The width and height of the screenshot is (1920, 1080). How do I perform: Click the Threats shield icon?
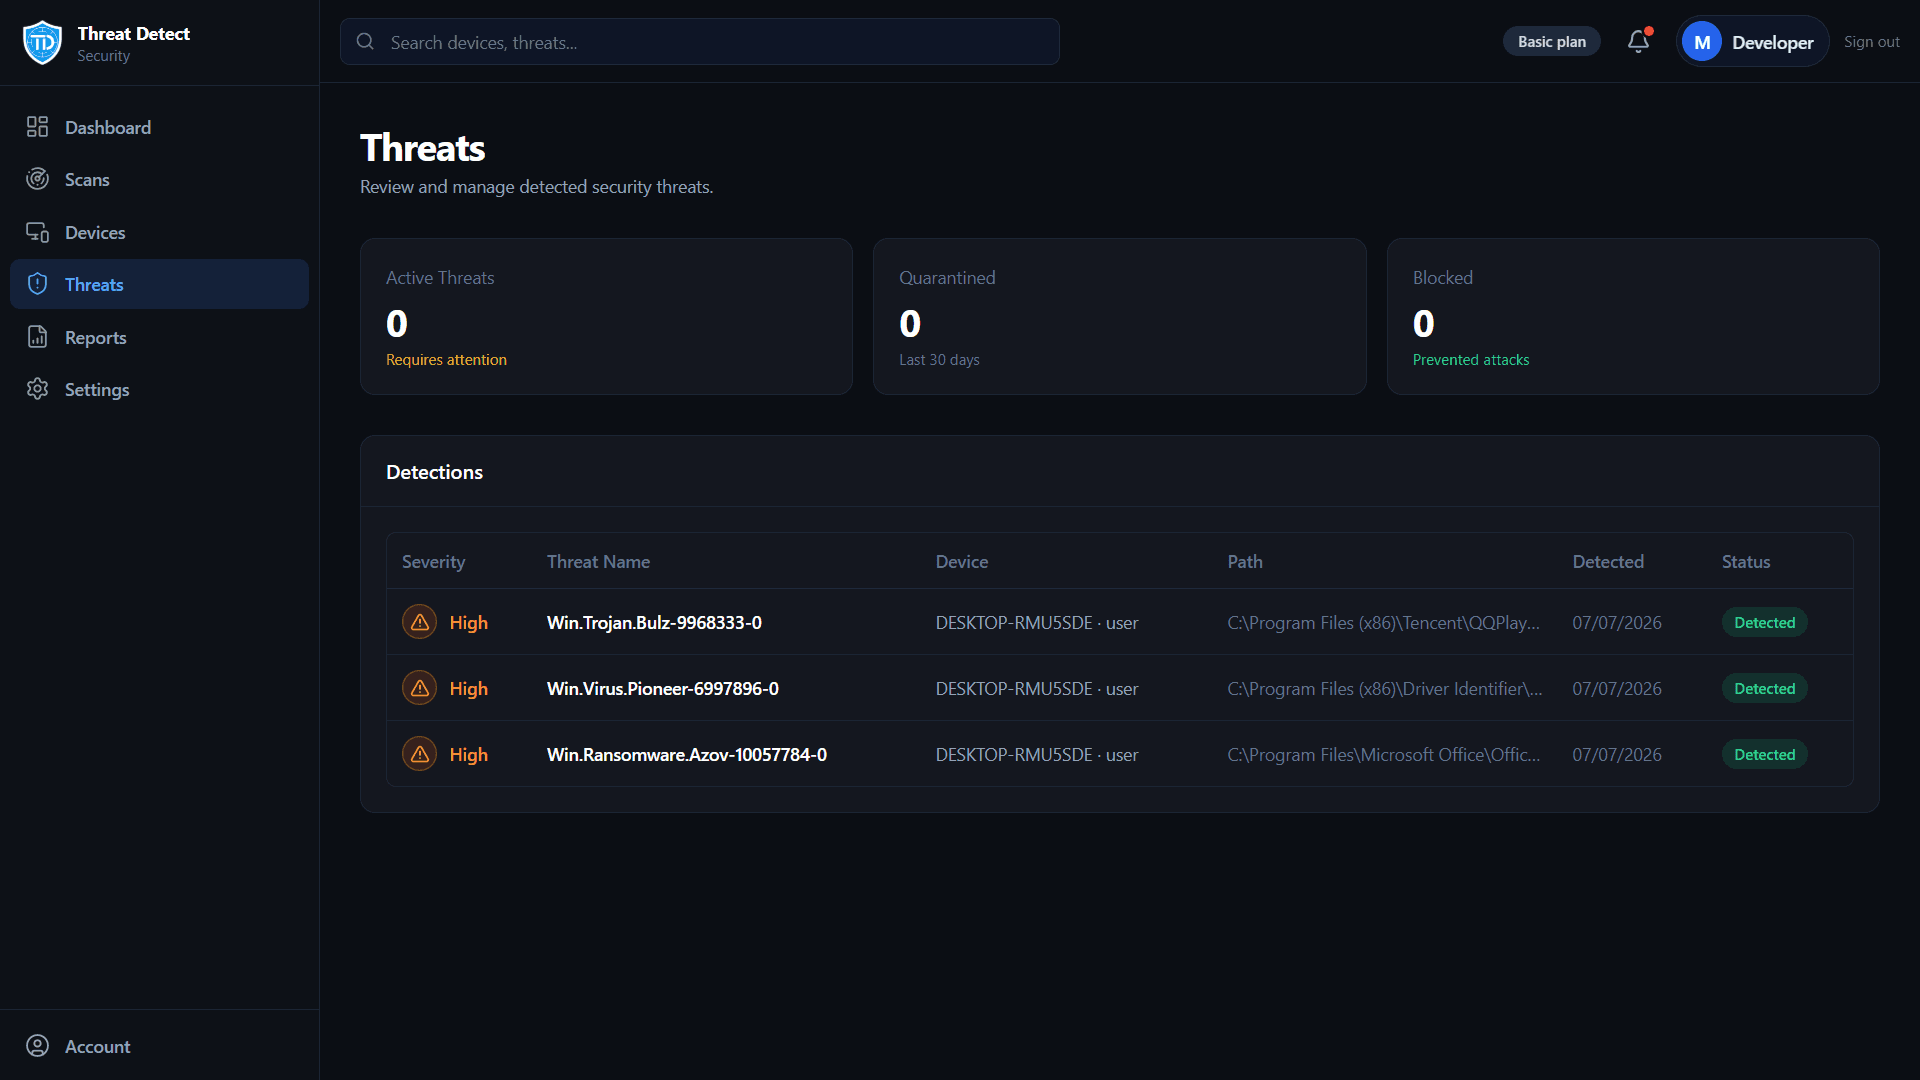(x=37, y=284)
